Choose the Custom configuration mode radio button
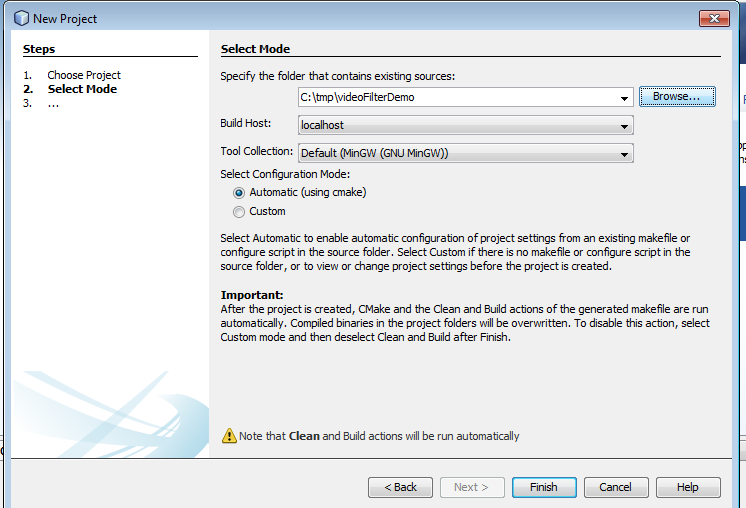 pos(239,211)
